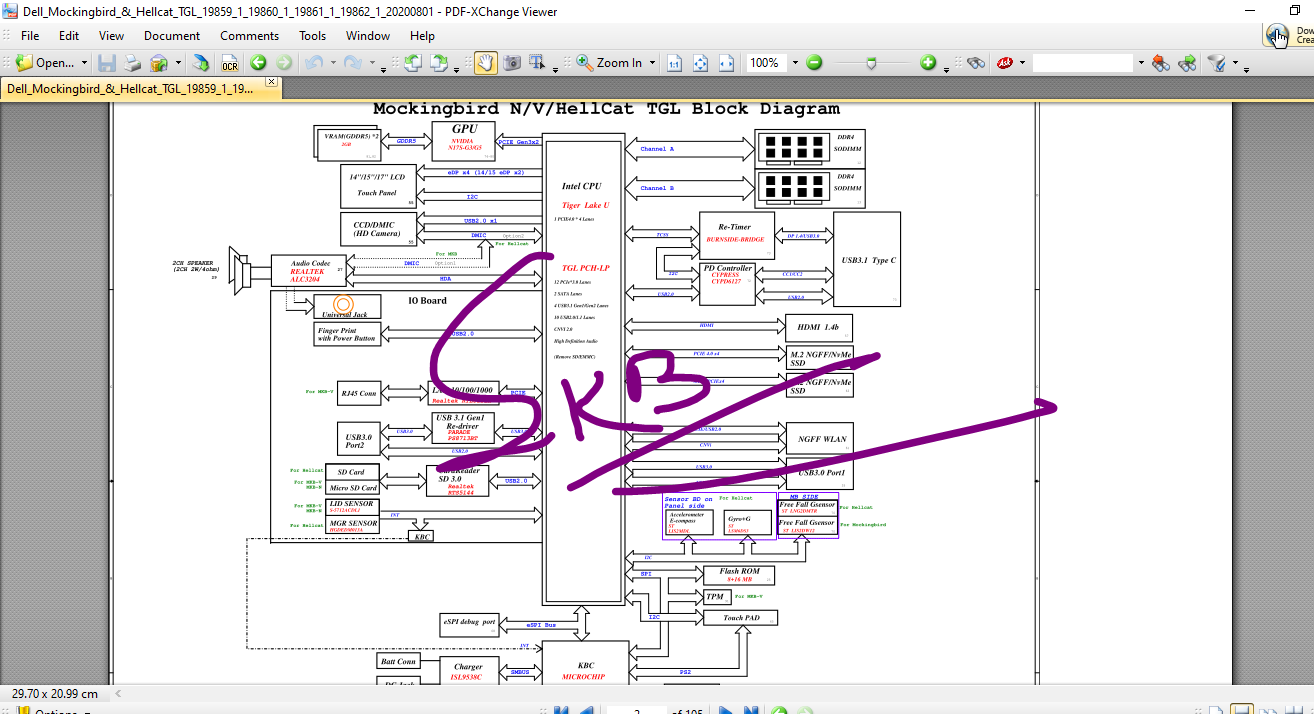This screenshot has height=714, width=1314.
Task: Click the green minus zoom out button
Action: click(x=814, y=62)
